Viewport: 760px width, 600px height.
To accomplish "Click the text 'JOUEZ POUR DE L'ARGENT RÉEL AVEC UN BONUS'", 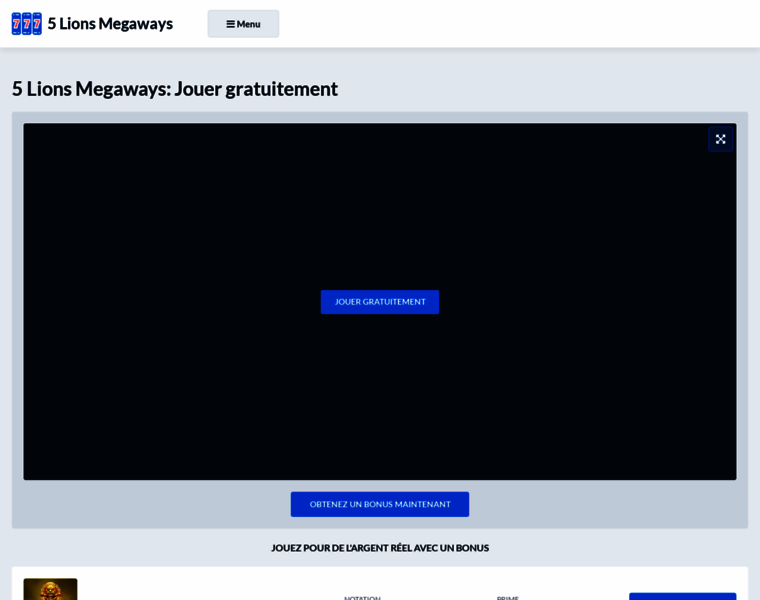I will (x=380, y=548).
